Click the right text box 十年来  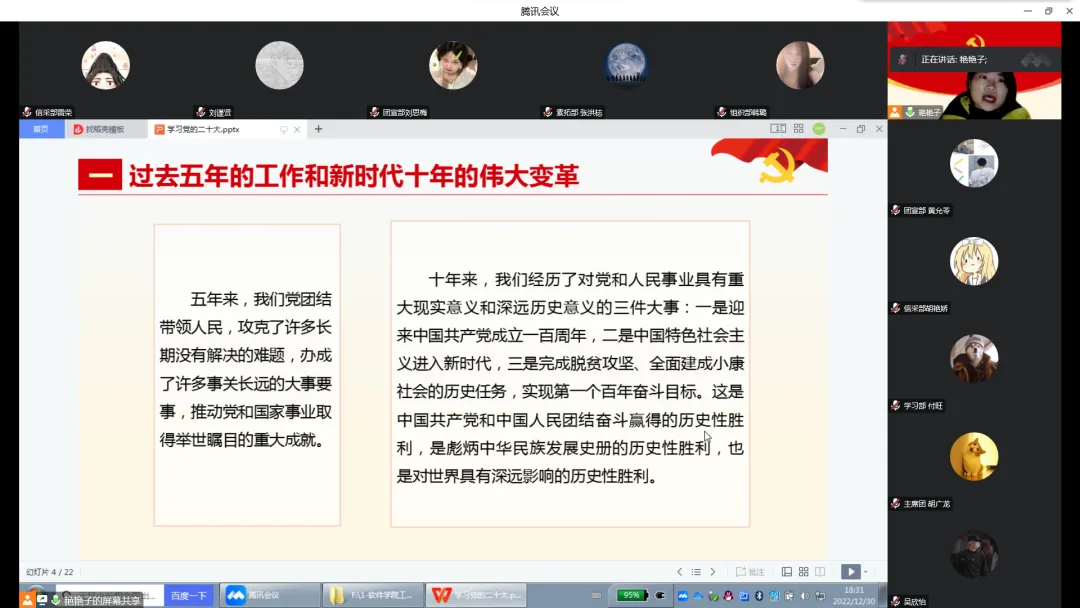(570, 374)
